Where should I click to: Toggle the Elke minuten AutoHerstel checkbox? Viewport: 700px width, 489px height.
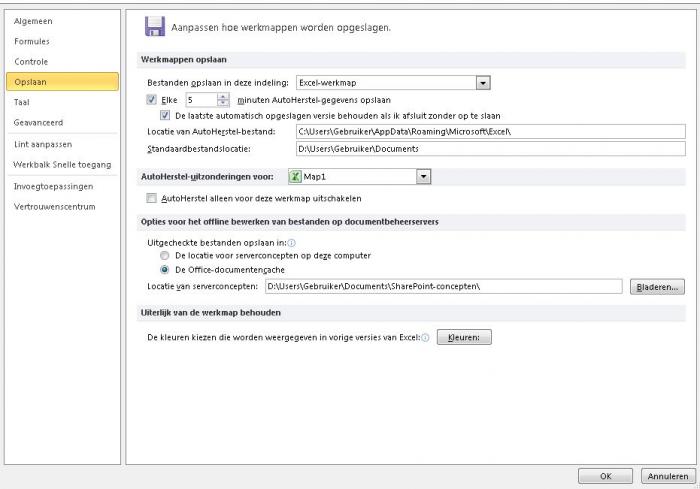[x=152, y=100]
